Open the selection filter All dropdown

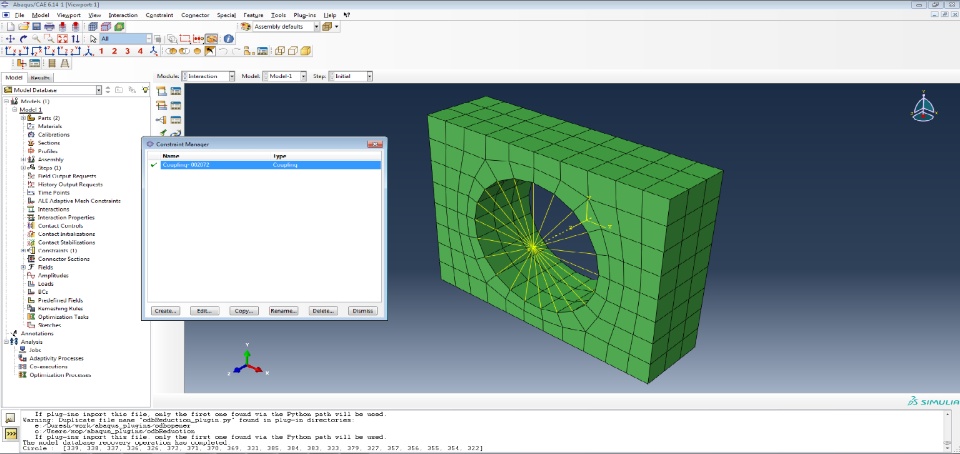pyautogui.click(x=126, y=39)
